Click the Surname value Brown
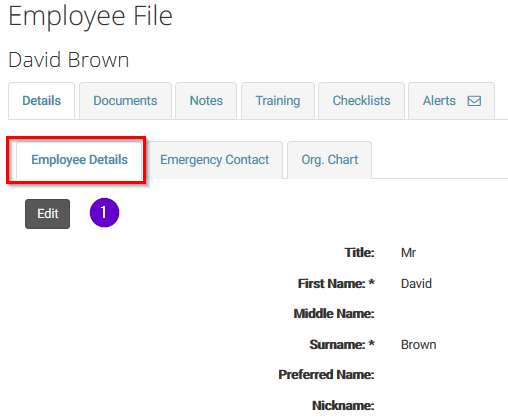 [x=419, y=345]
